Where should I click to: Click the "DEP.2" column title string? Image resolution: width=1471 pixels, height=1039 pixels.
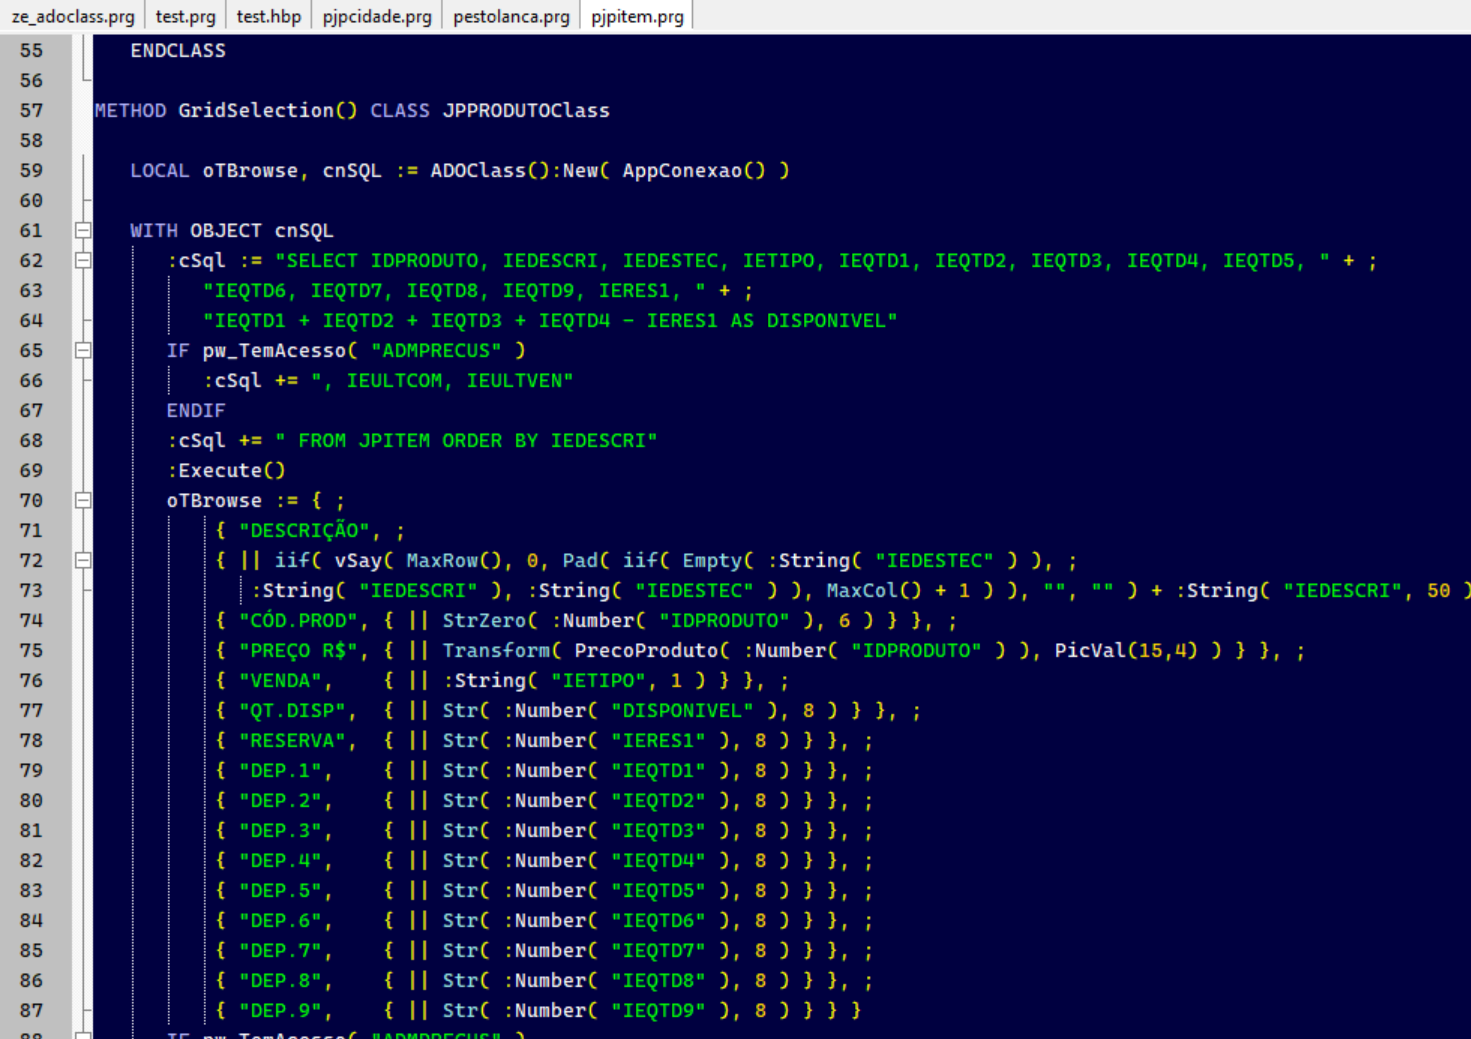click(280, 800)
